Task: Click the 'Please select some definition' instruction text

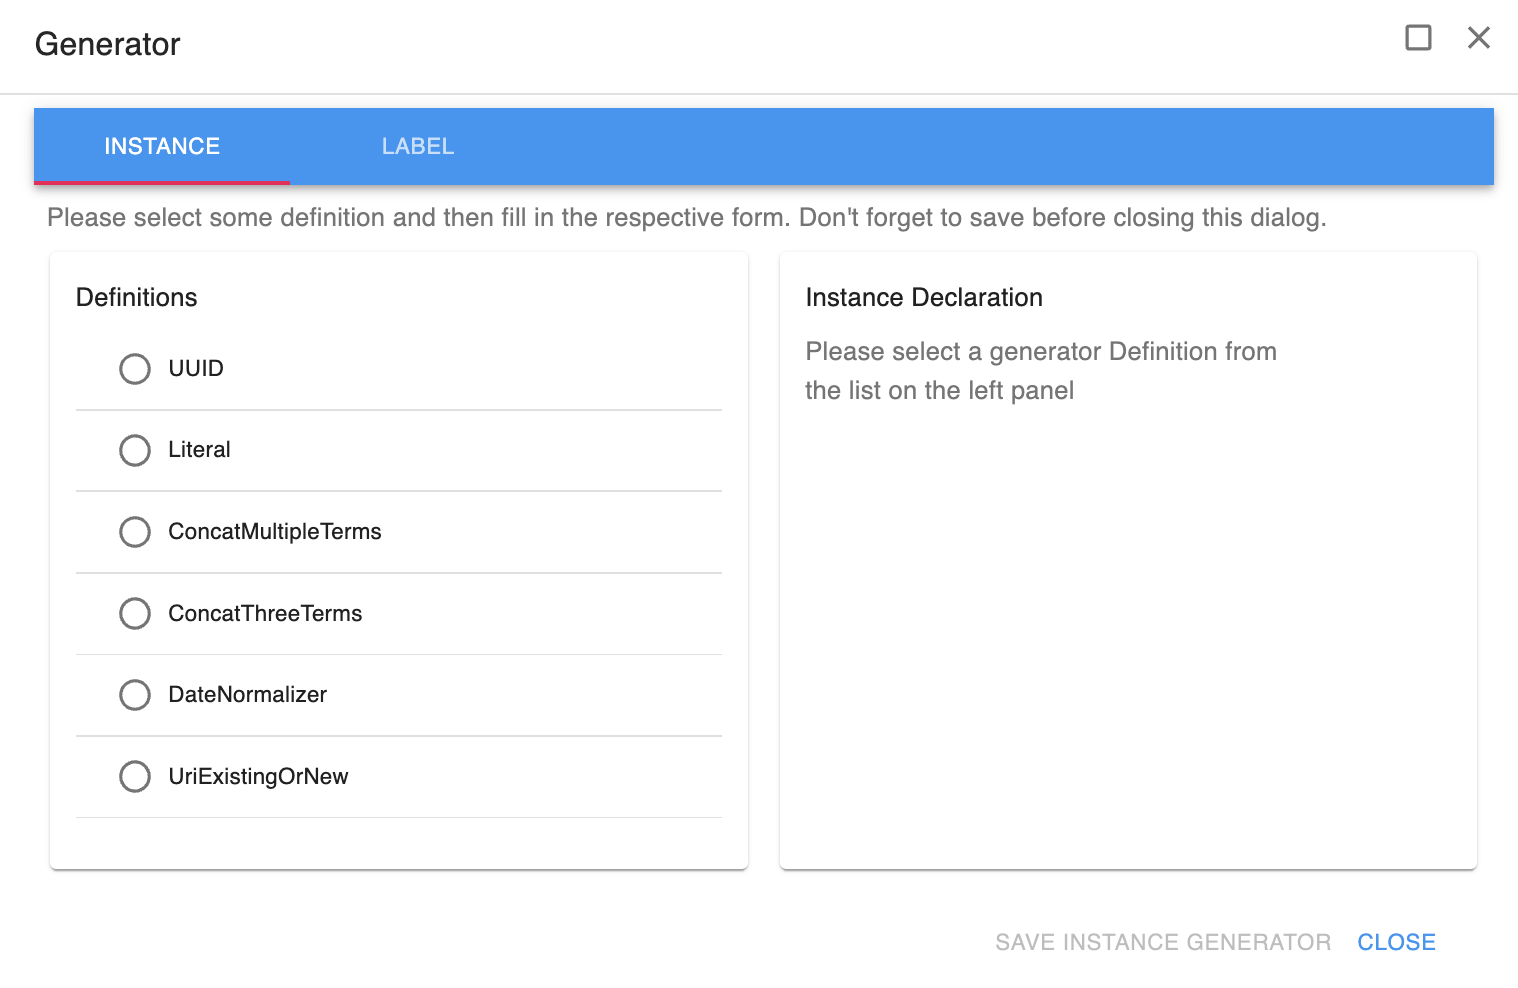Action: pos(686,217)
